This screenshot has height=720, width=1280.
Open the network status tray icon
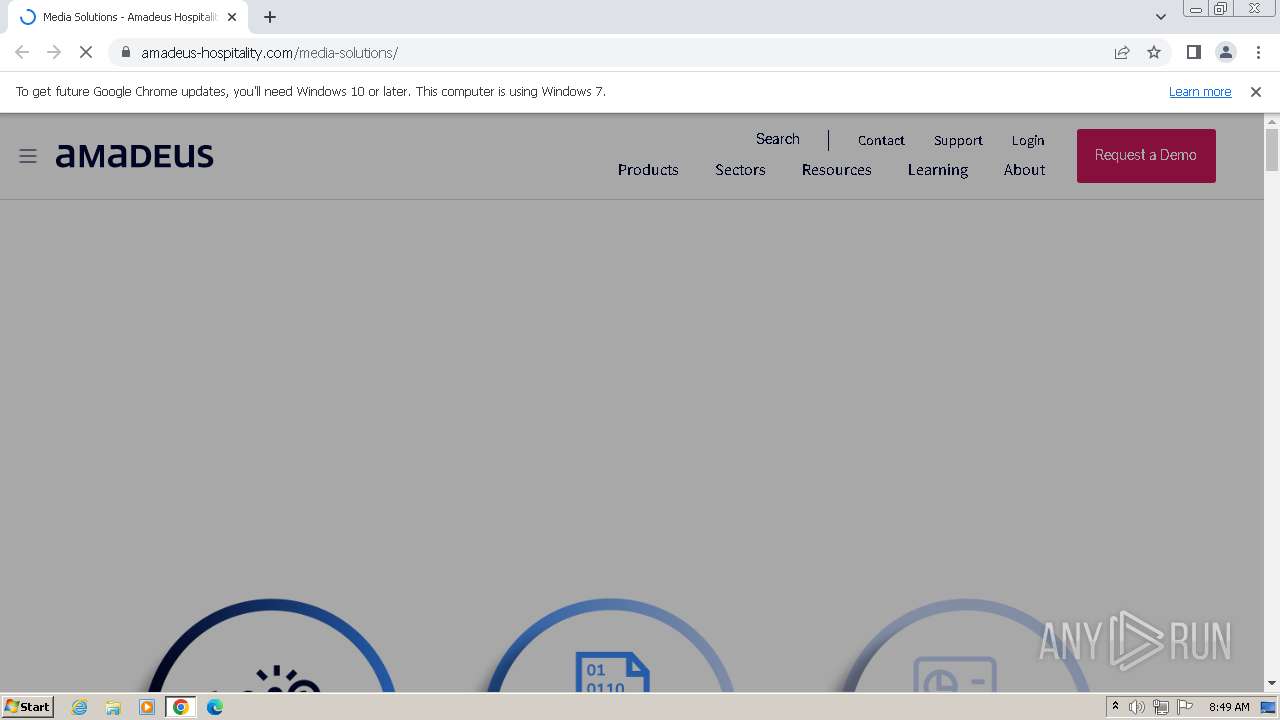(1161, 707)
